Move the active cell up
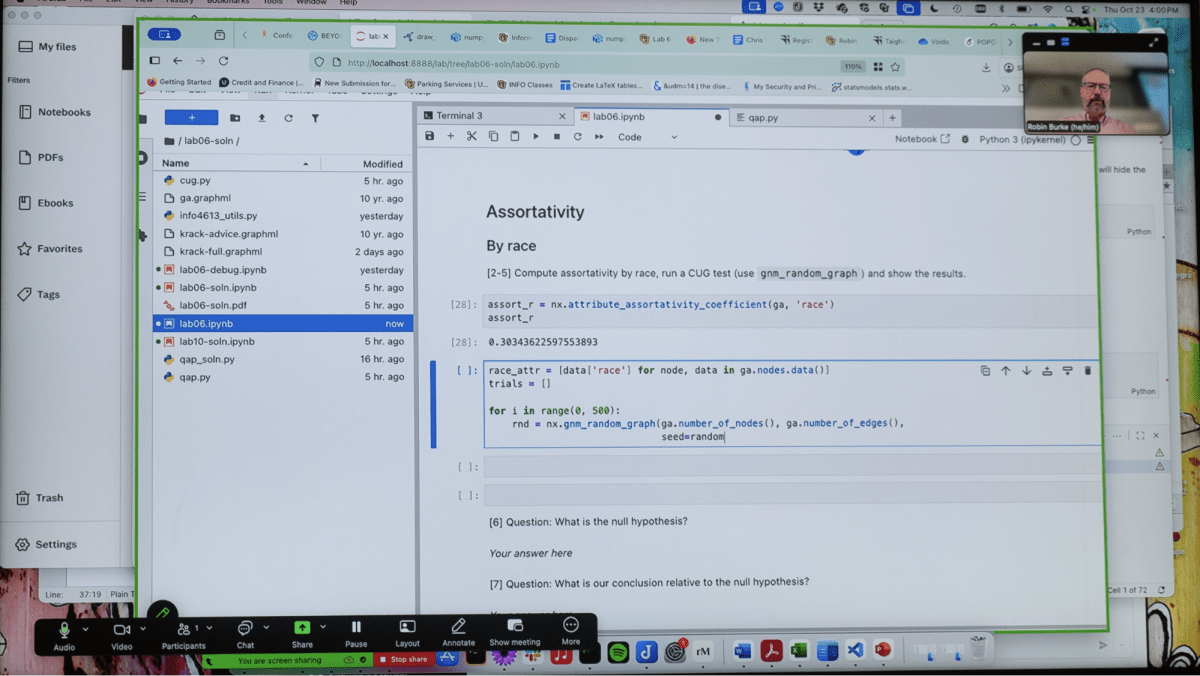The image size is (1200, 676). point(1006,371)
